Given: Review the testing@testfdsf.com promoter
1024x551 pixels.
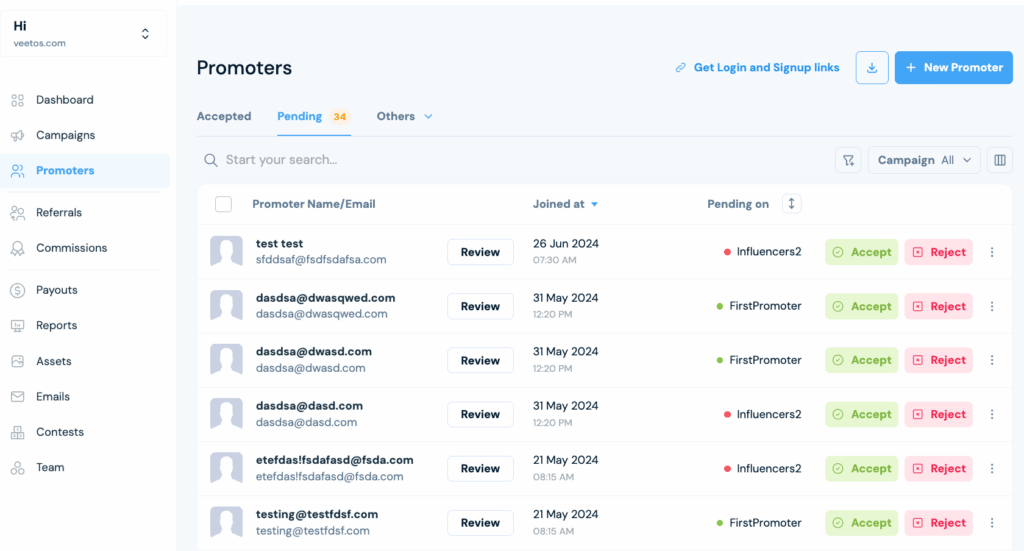Looking at the screenshot, I should point(480,523).
